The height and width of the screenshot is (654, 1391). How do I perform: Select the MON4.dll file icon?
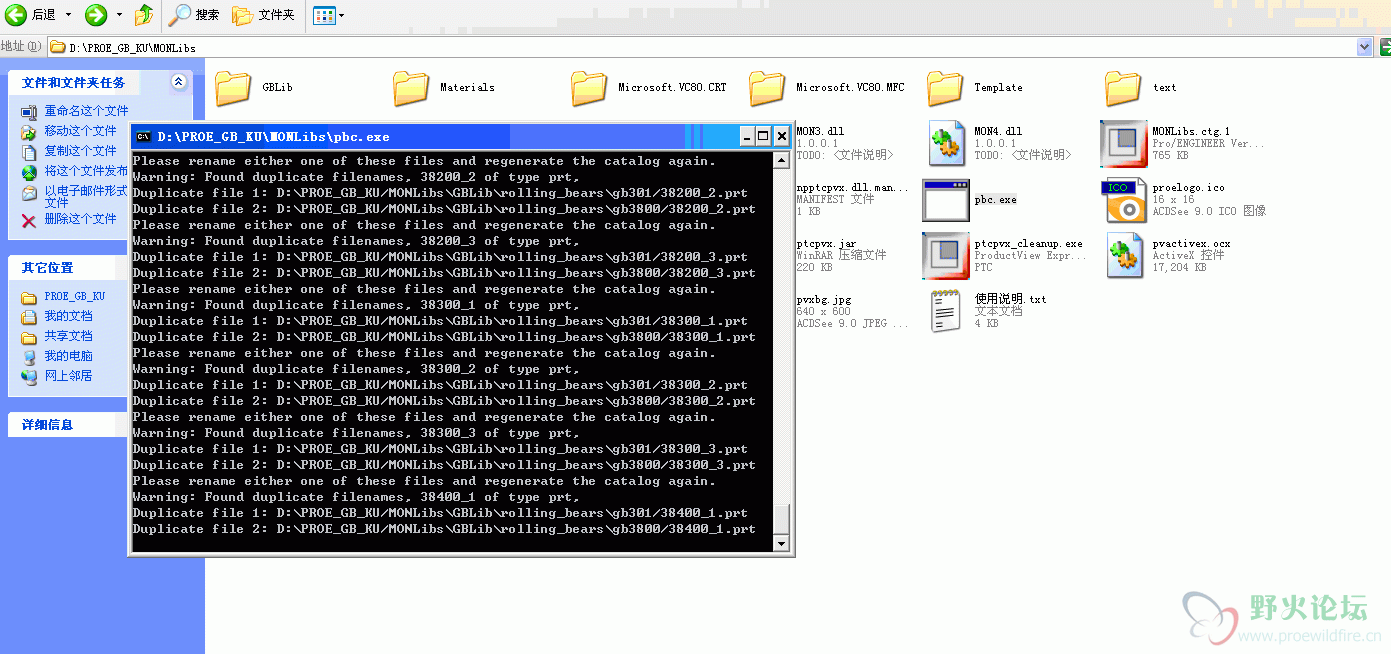point(945,144)
